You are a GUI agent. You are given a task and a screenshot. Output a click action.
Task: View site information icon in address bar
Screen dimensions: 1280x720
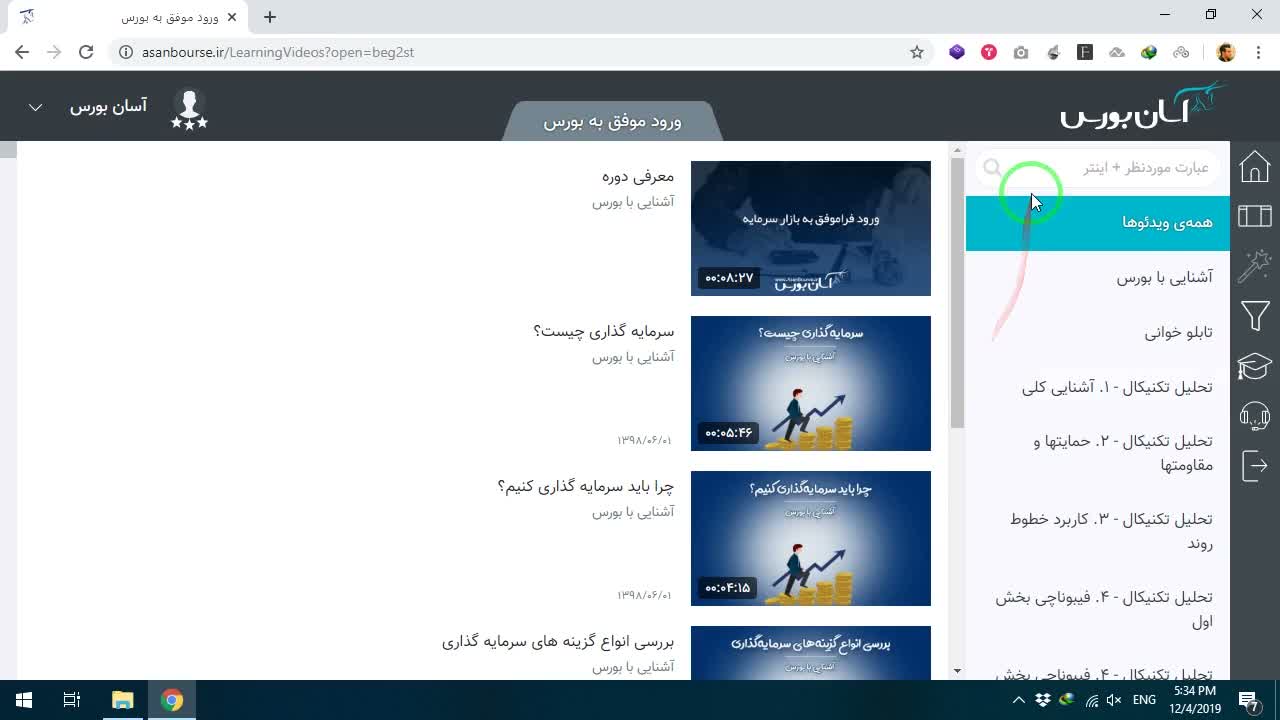(126, 52)
